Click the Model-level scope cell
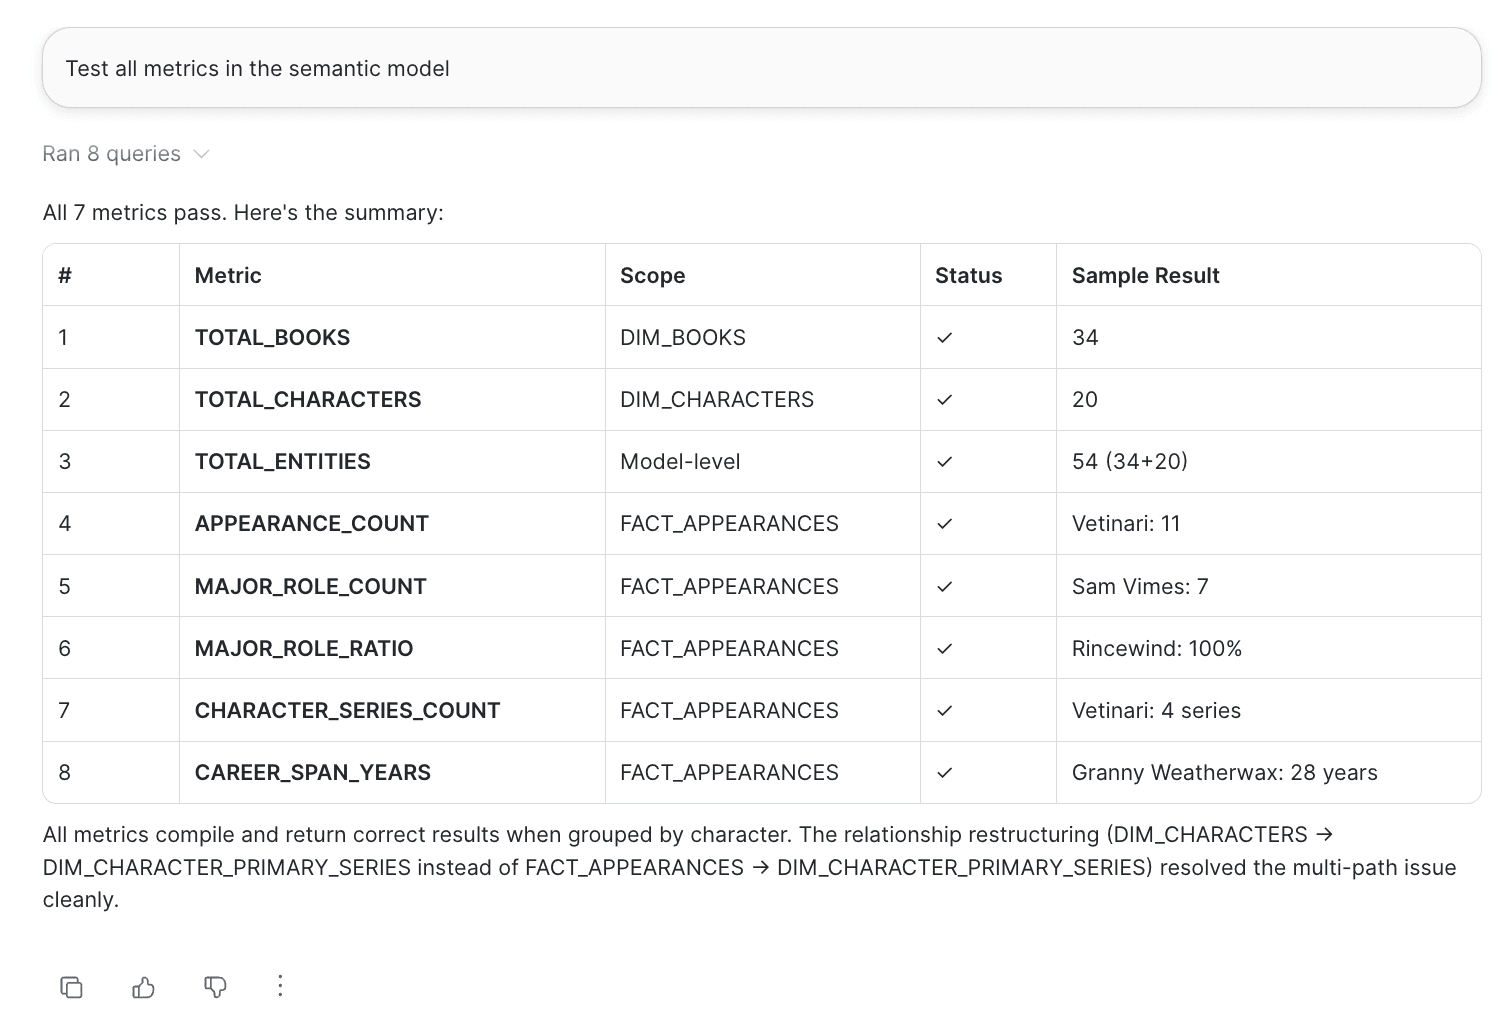 point(762,462)
